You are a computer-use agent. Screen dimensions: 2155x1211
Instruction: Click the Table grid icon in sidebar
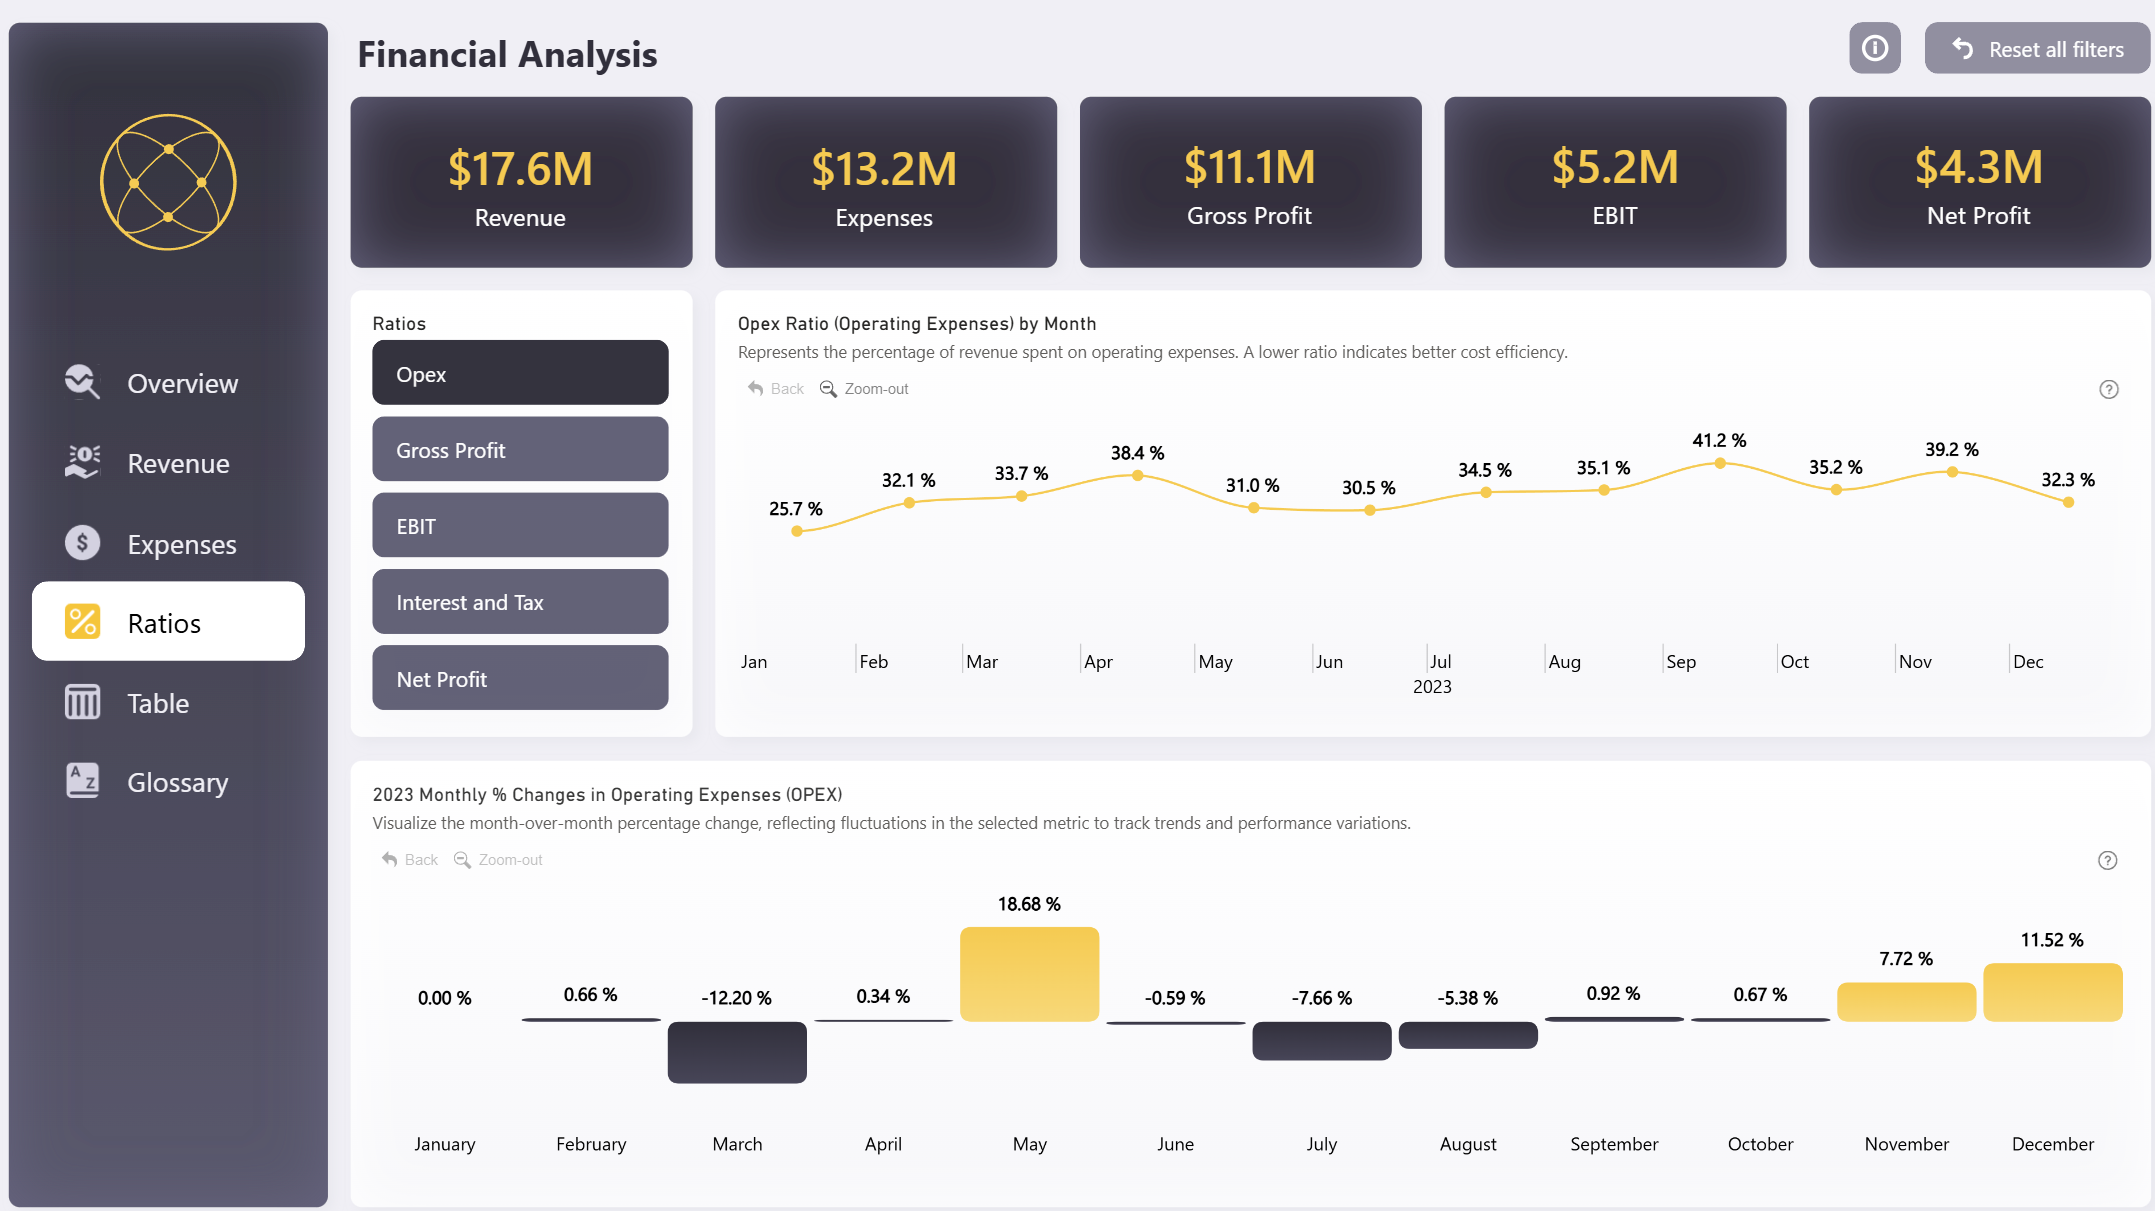[82, 702]
